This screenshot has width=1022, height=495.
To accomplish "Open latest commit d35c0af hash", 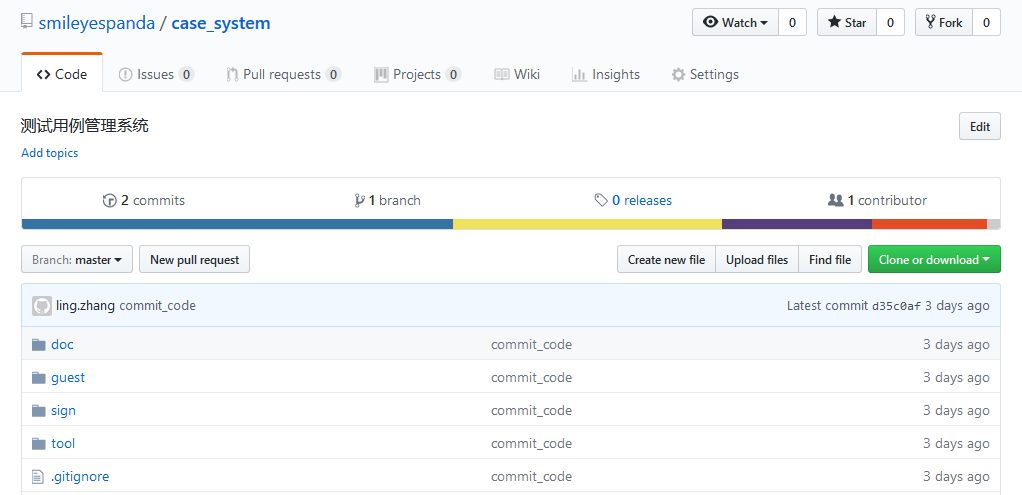I will 896,306.
